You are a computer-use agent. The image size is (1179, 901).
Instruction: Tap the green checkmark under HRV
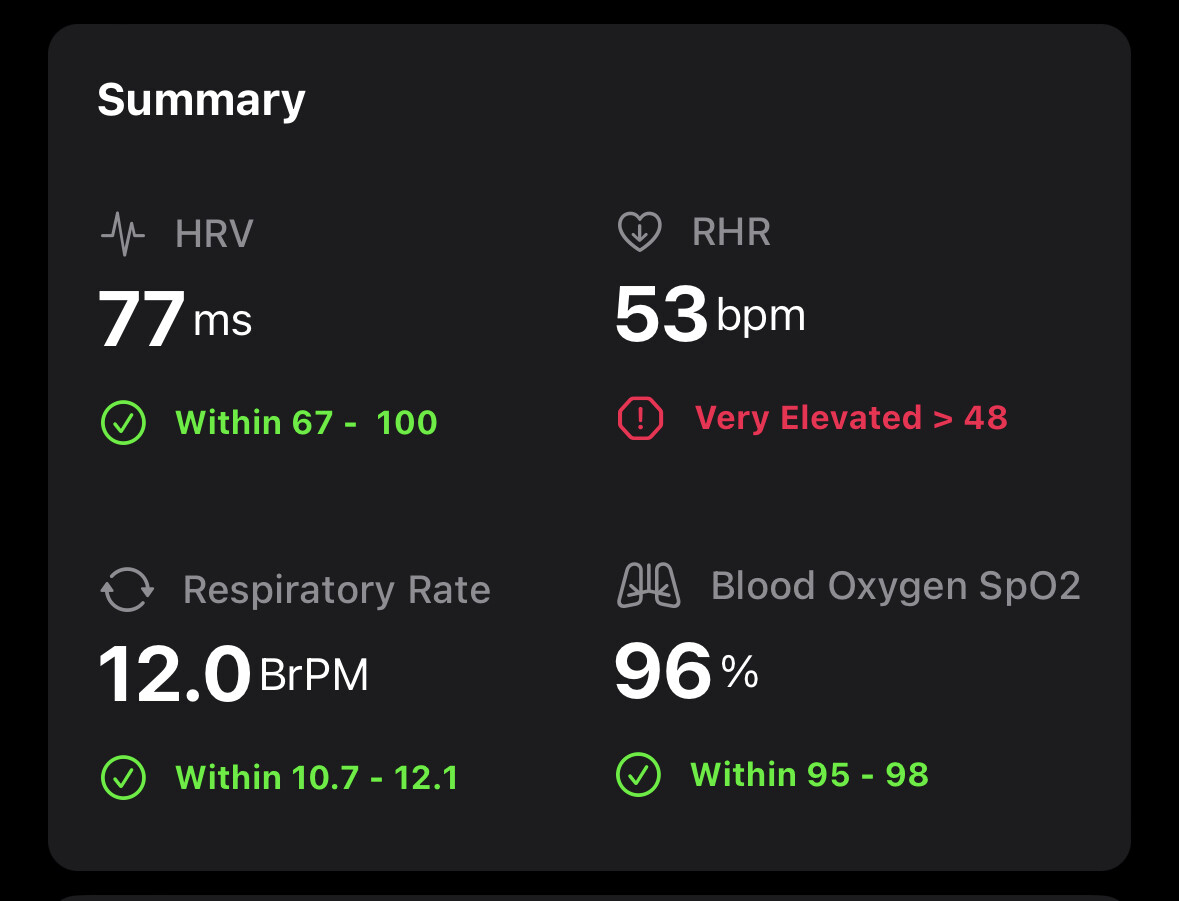123,423
